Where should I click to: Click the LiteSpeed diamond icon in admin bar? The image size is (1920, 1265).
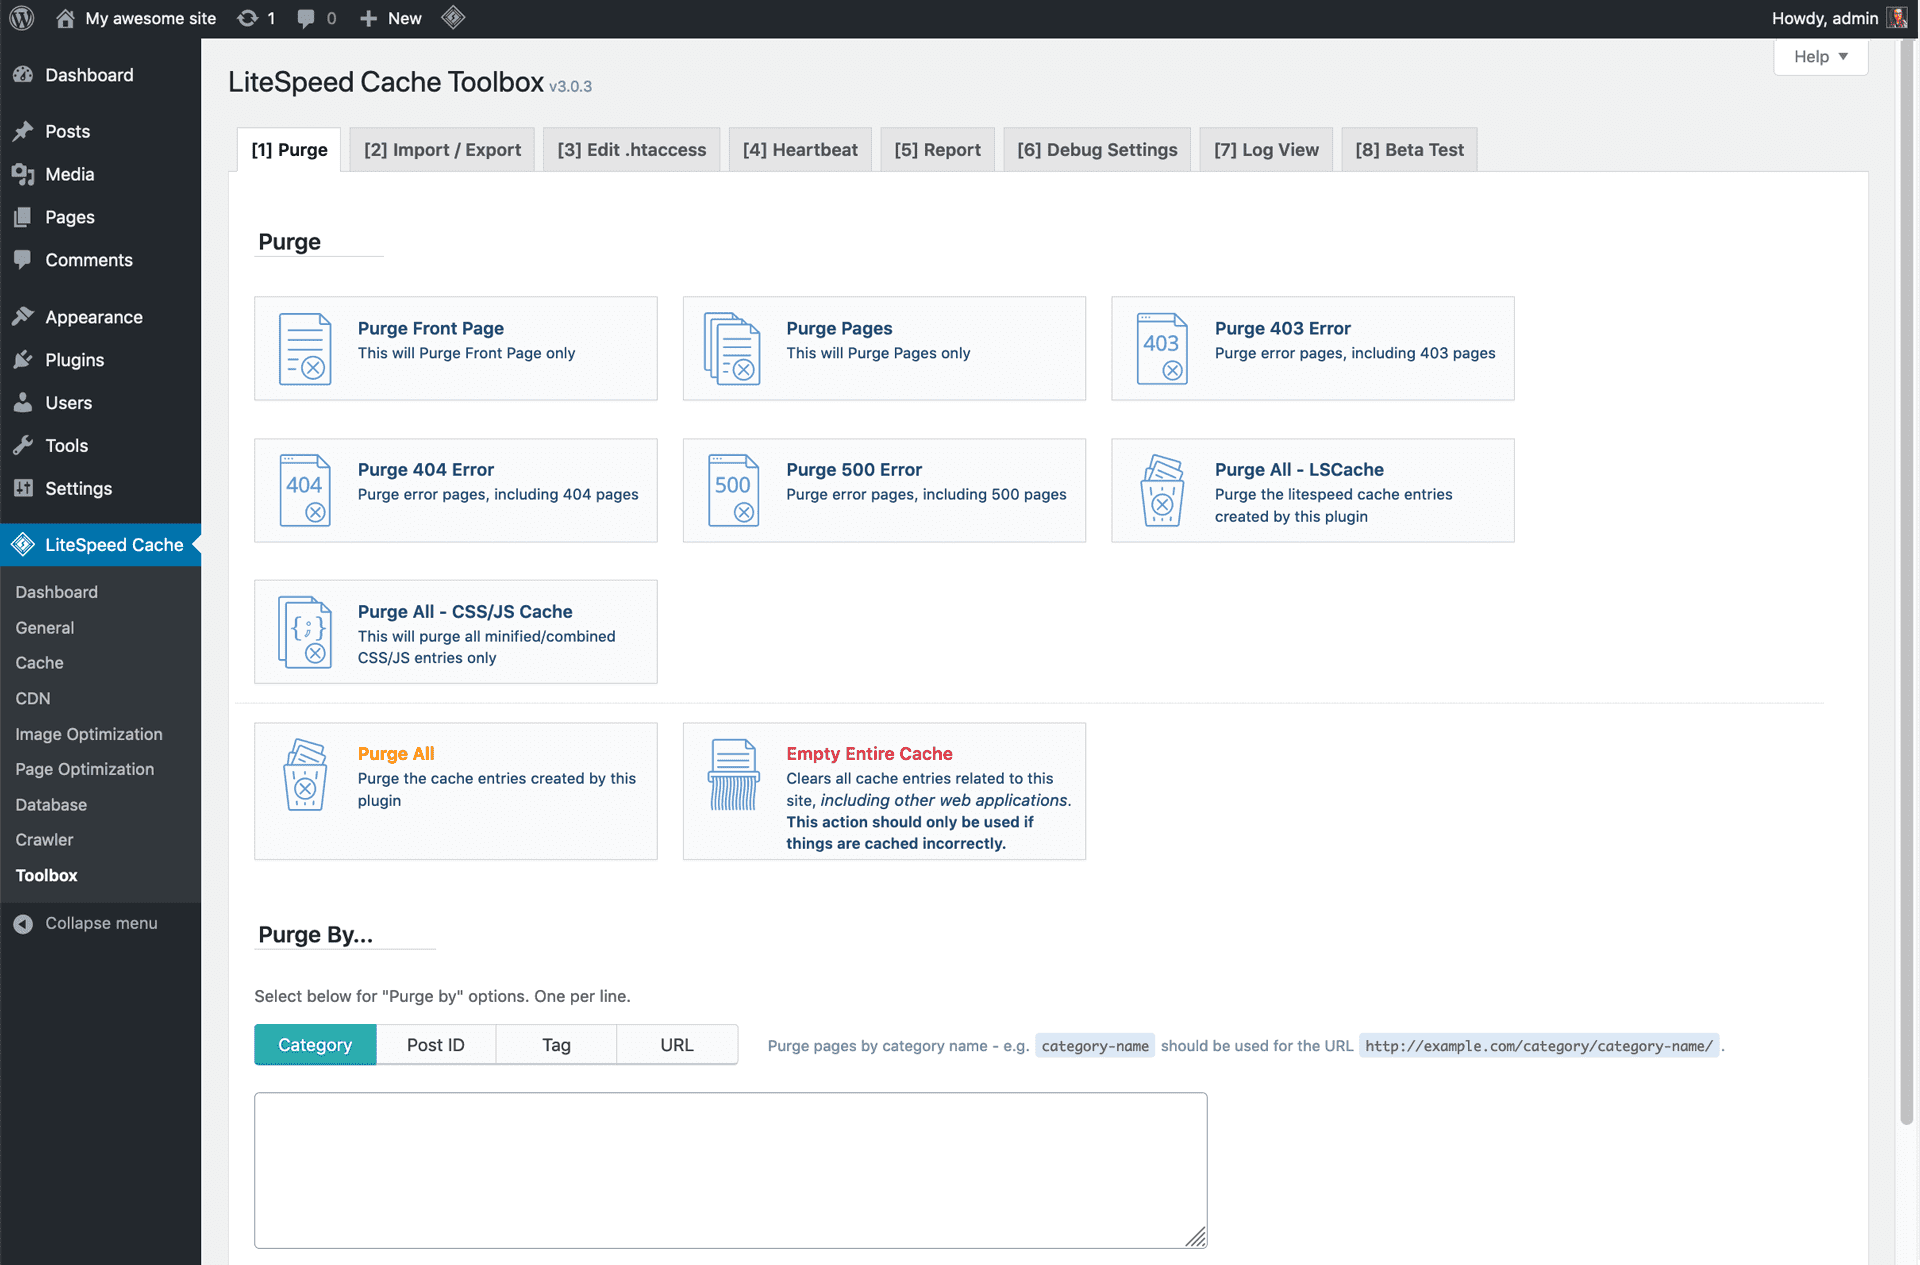(x=453, y=18)
